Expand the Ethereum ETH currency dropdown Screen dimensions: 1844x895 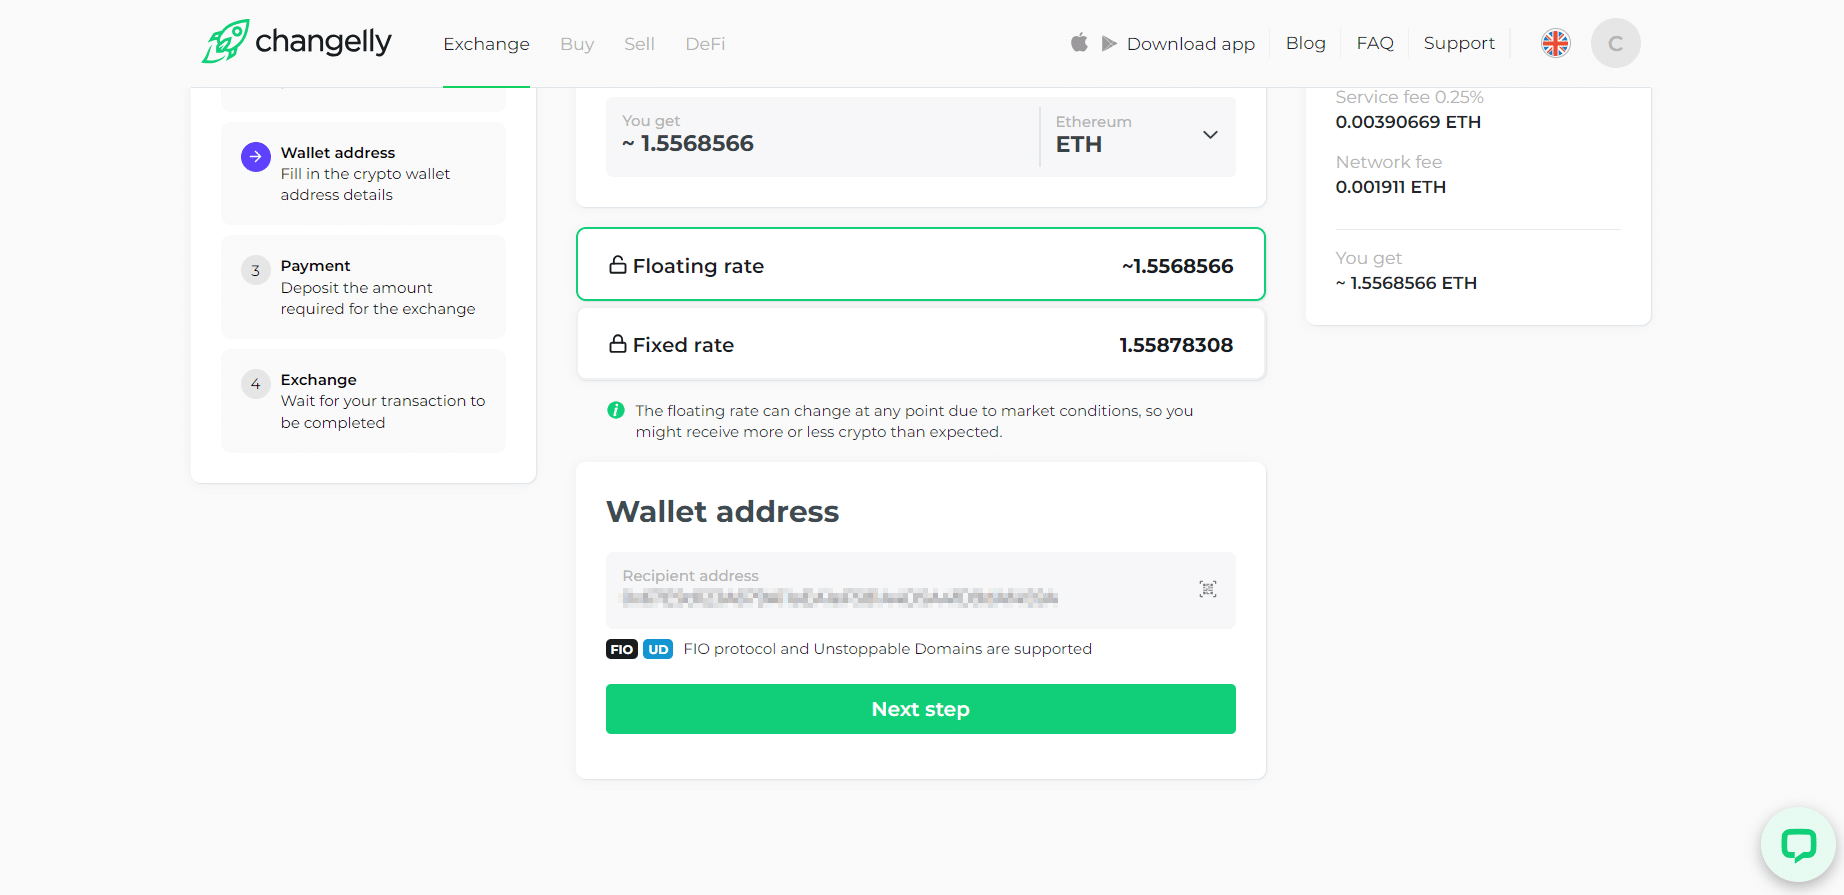[x=1137, y=136]
